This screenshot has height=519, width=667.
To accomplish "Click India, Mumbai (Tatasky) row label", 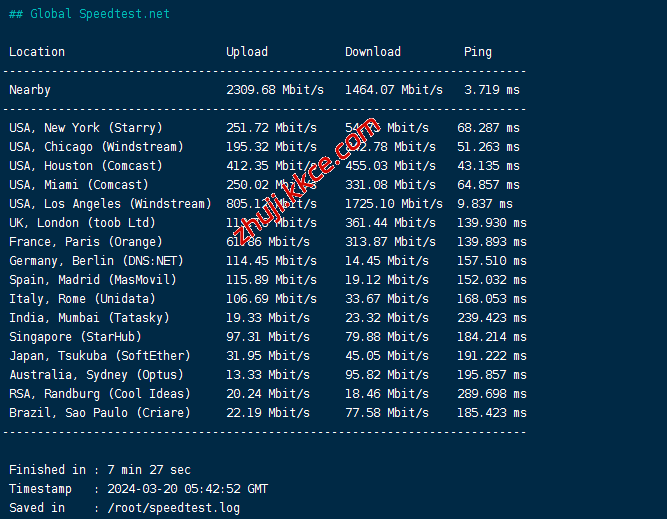I will coord(89,318).
